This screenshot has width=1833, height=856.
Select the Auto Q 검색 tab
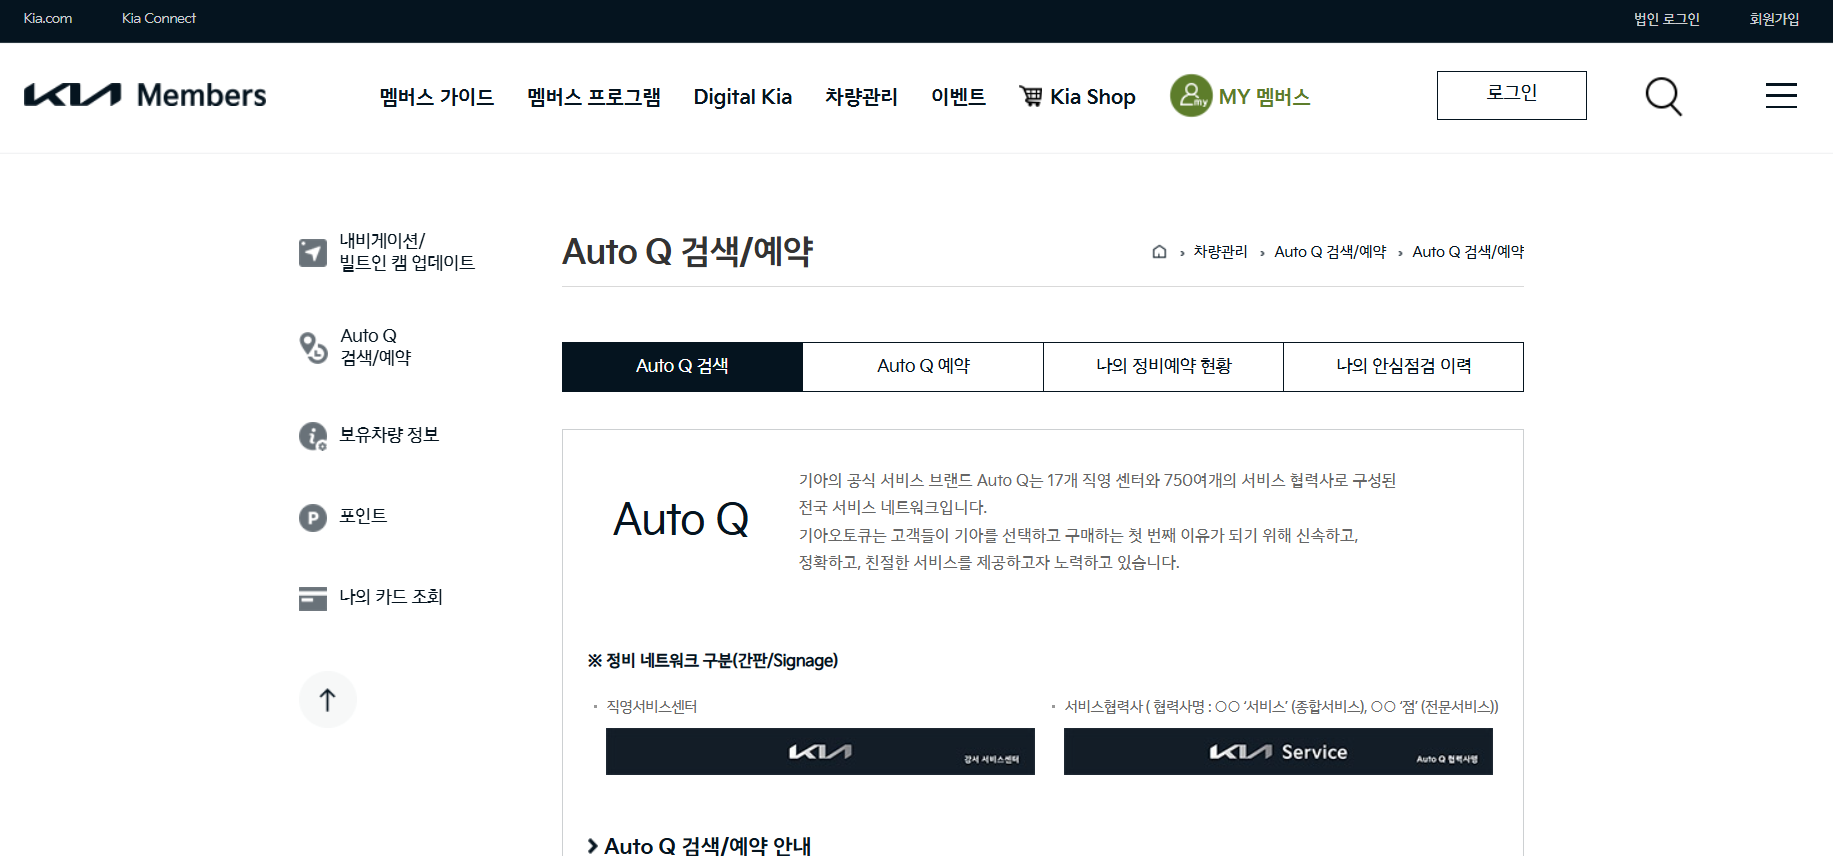pos(682,366)
